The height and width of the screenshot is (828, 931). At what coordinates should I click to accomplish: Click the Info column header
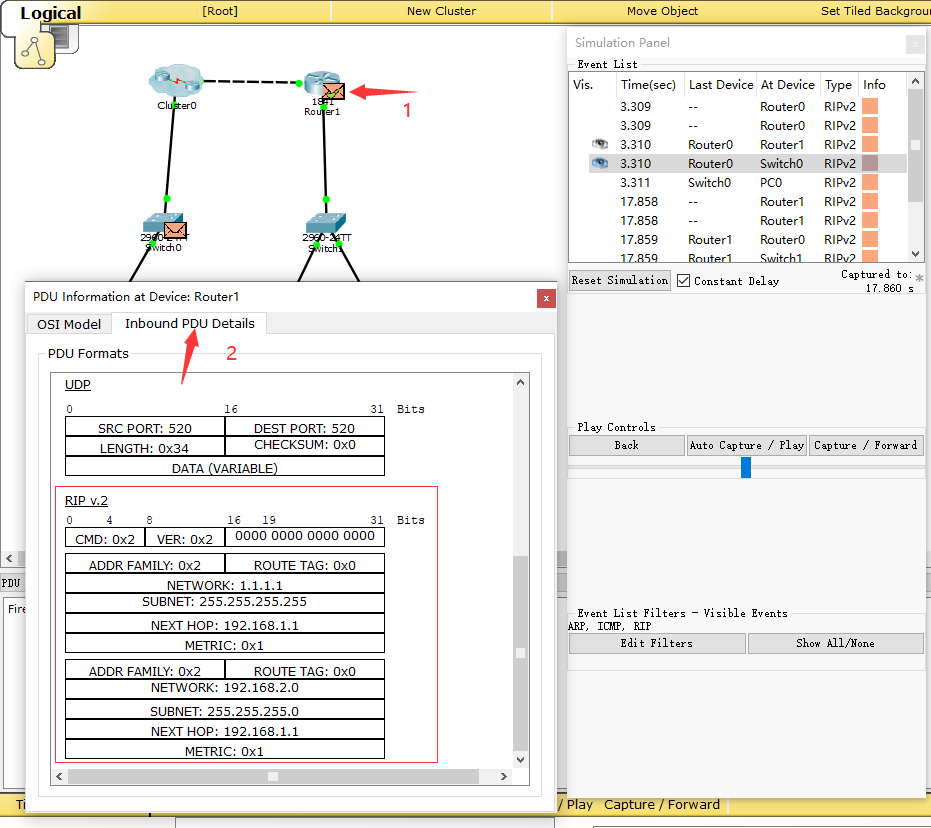pos(874,85)
